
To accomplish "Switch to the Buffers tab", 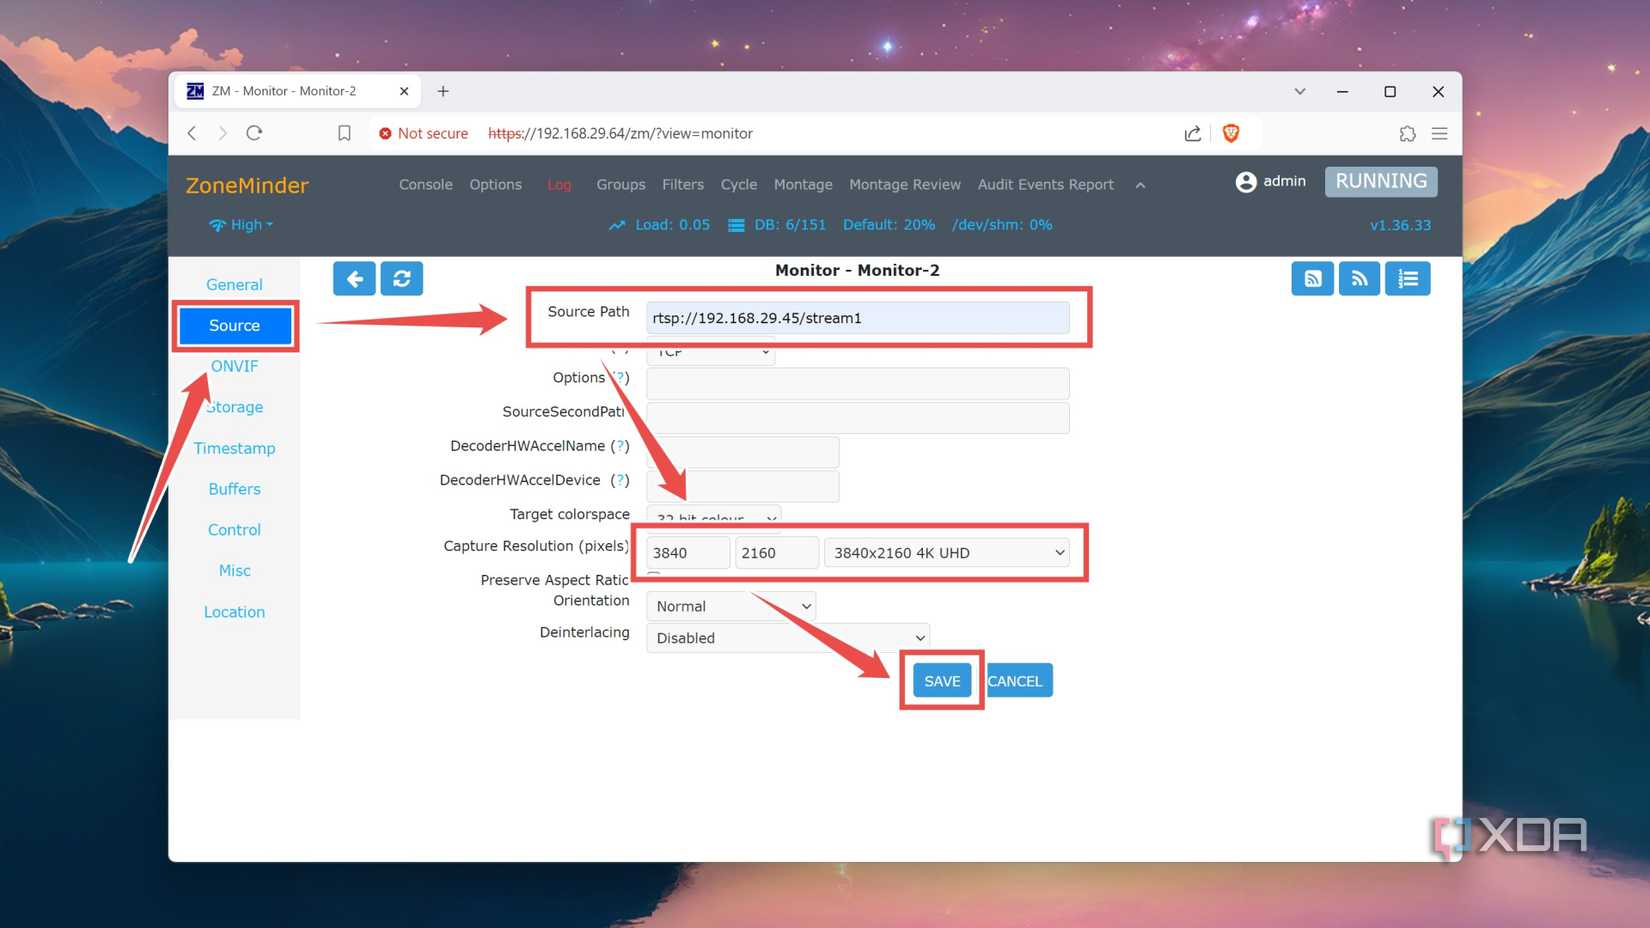I will pyautogui.click(x=234, y=489).
